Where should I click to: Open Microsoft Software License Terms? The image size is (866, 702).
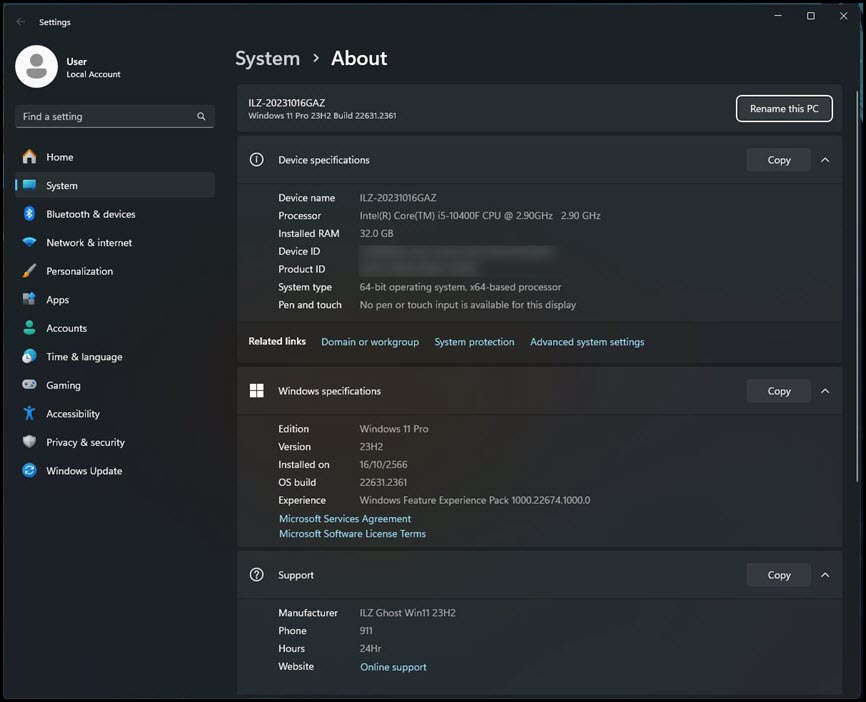[x=352, y=534]
